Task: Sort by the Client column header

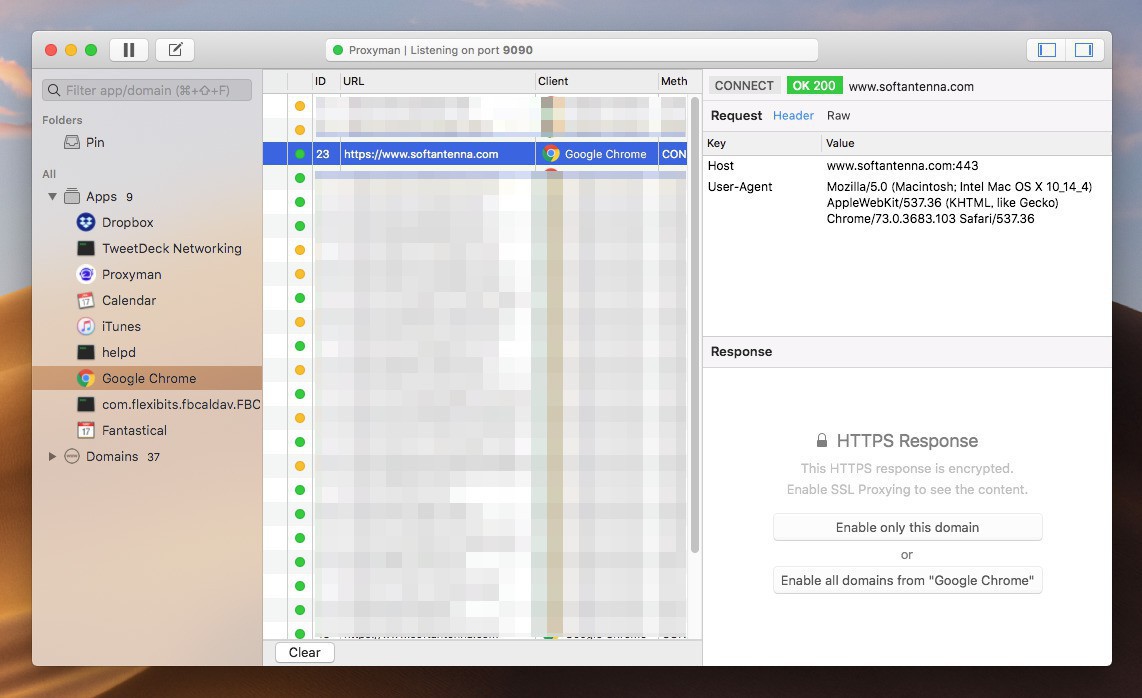Action: (x=596, y=81)
